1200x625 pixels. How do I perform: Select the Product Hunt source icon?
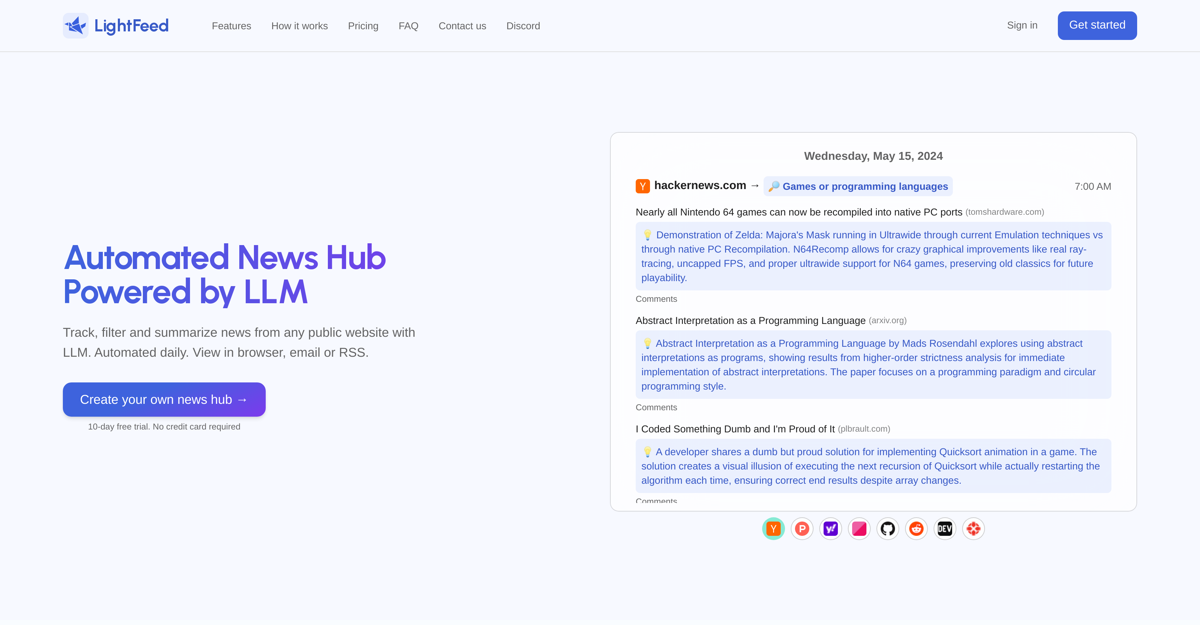coord(802,529)
